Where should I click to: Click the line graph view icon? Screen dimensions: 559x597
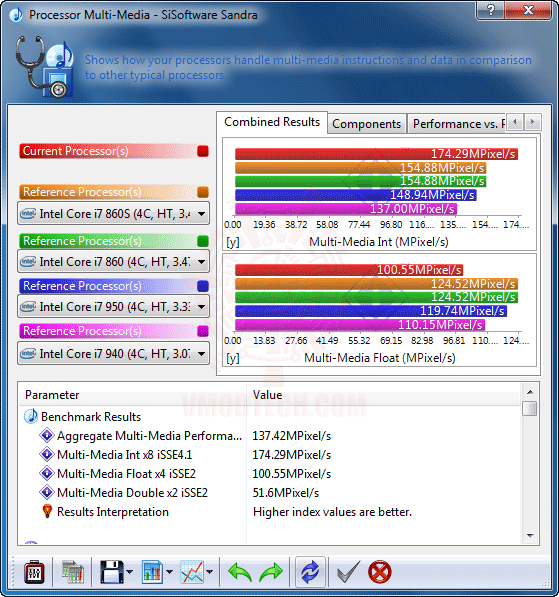pos(192,572)
